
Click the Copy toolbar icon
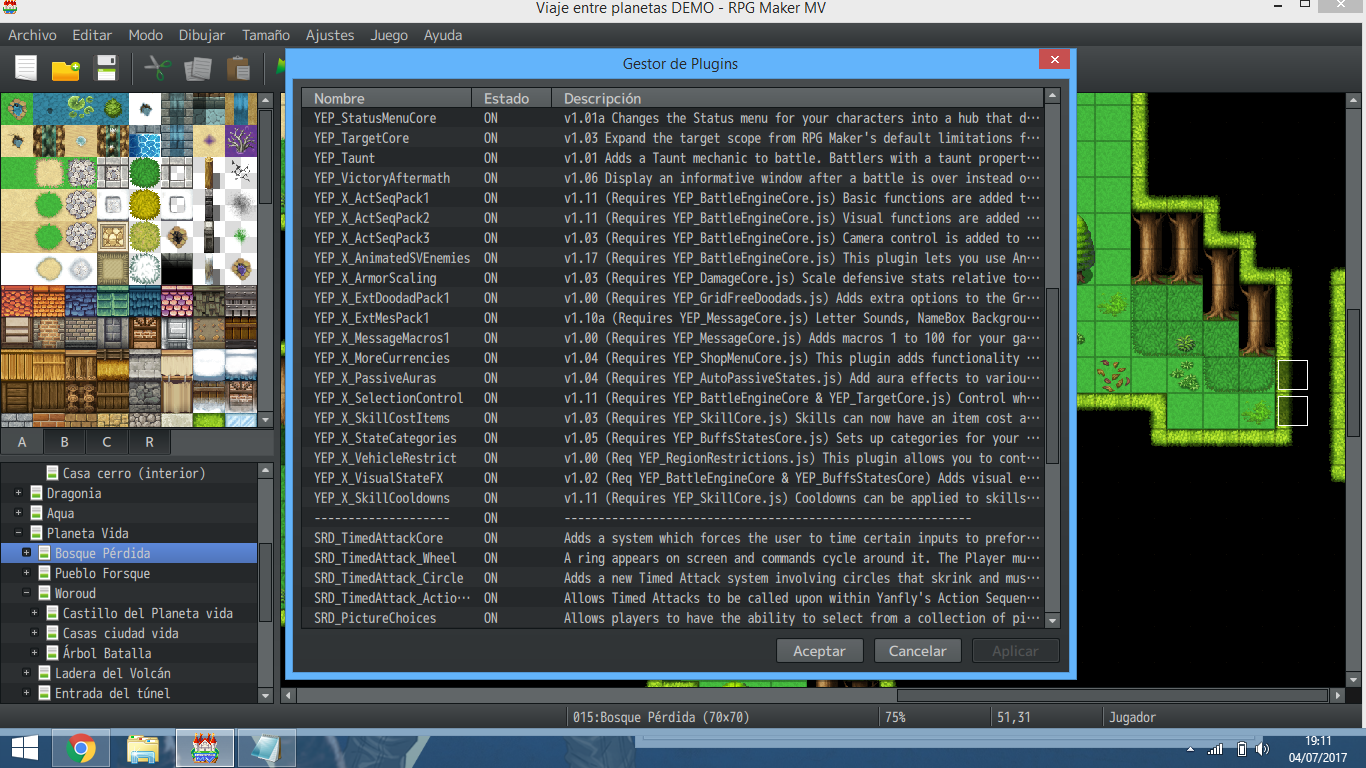pyautogui.click(x=198, y=68)
